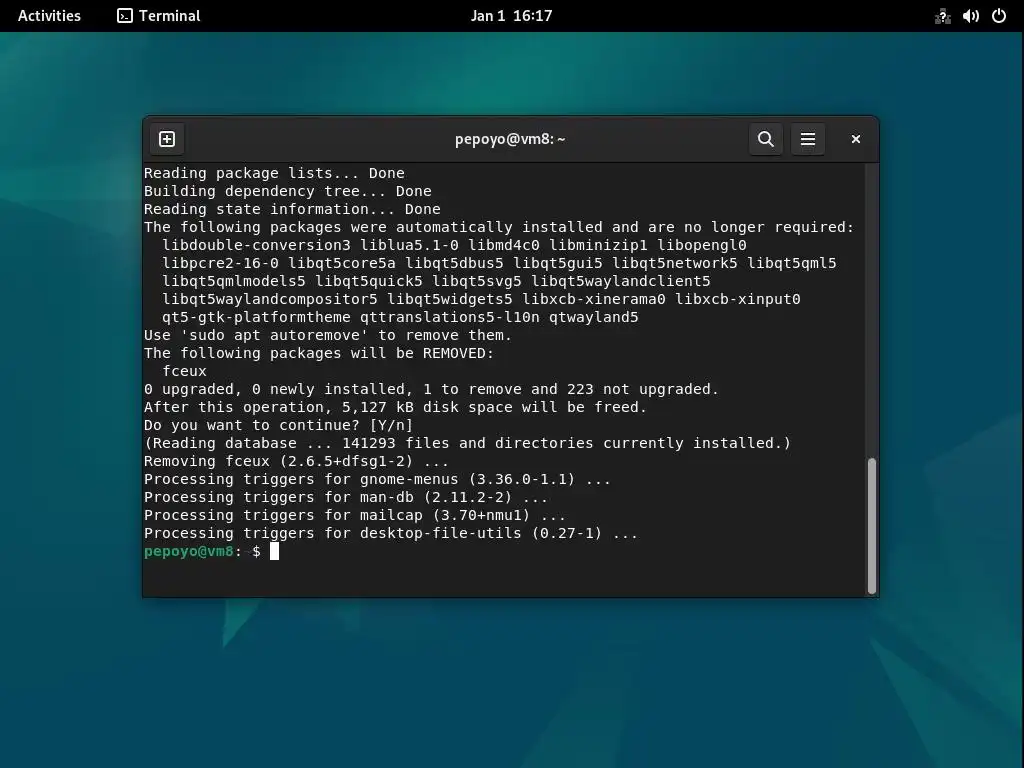Click the Activities button
This screenshot has width=1024, height=768.
coord(49,16)
